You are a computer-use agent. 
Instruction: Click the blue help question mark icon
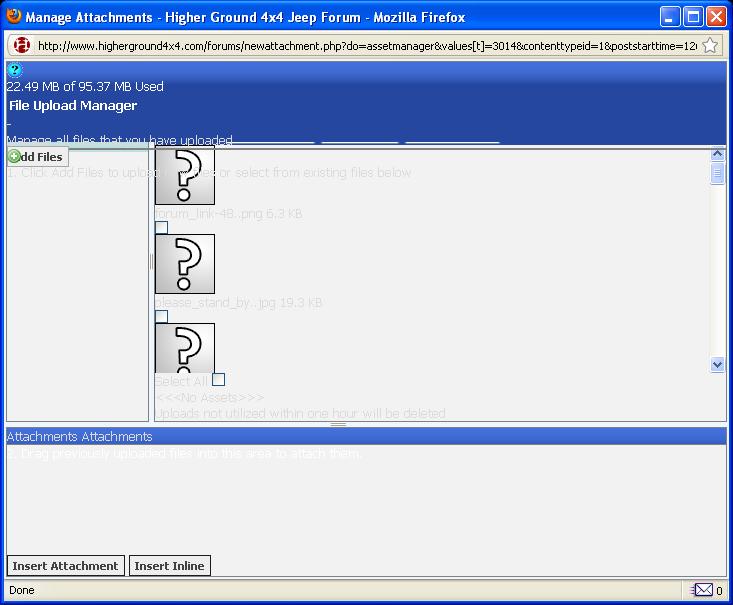coord(14,70)
